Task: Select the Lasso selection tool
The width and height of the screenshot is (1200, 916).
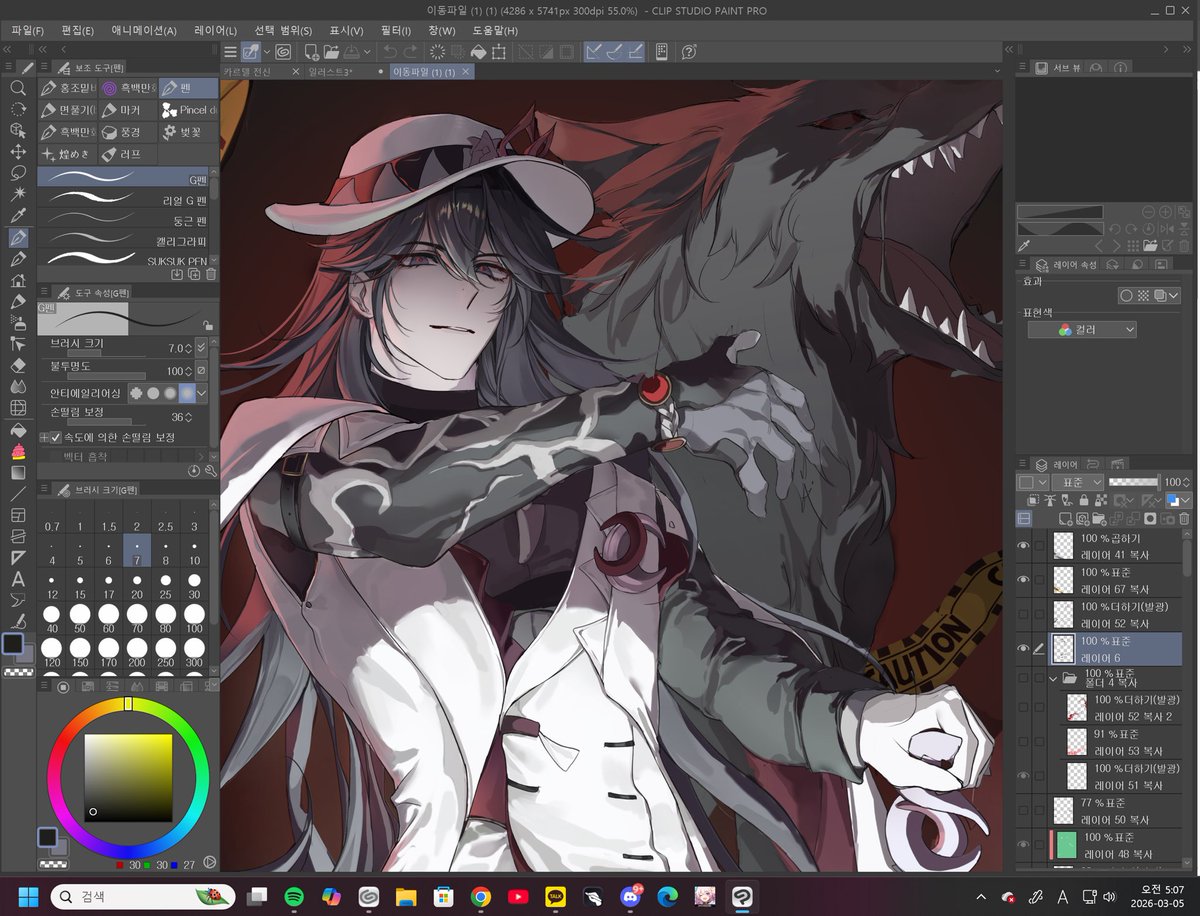Action: click(18, 173)
